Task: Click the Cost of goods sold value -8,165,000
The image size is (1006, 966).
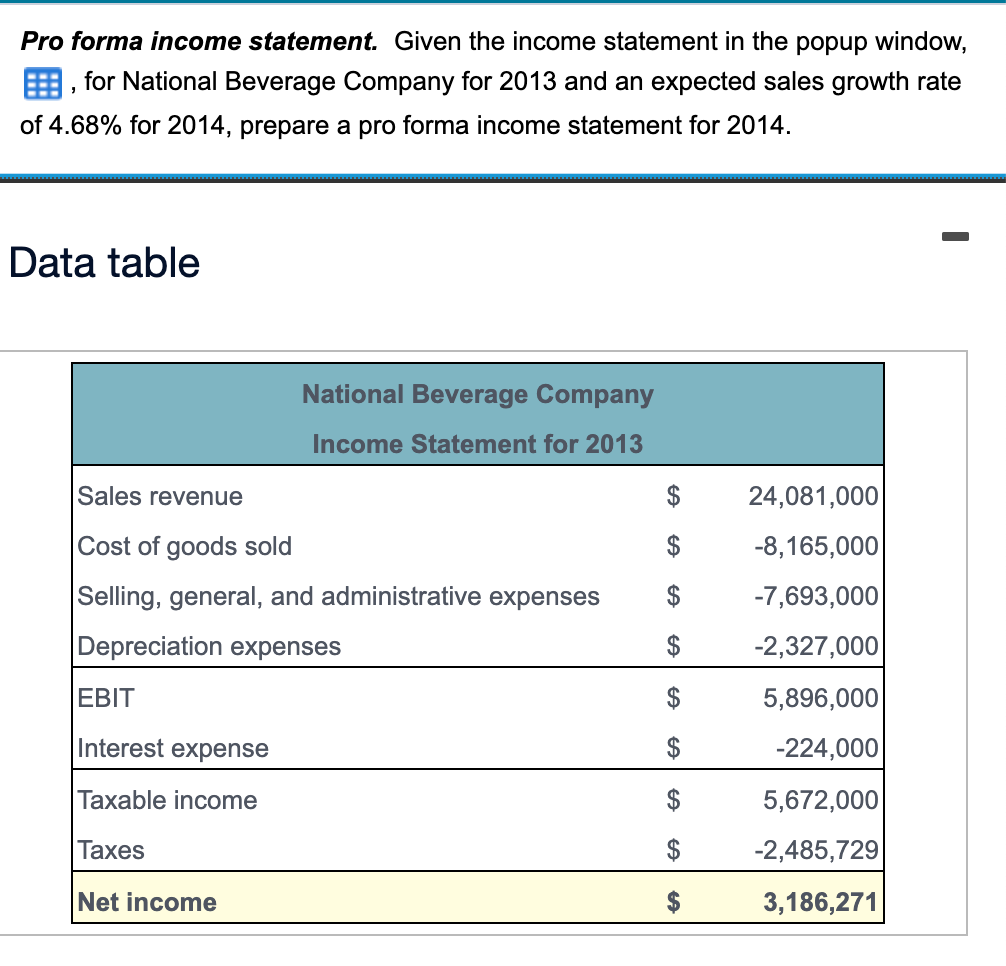Action: point(812,546)
